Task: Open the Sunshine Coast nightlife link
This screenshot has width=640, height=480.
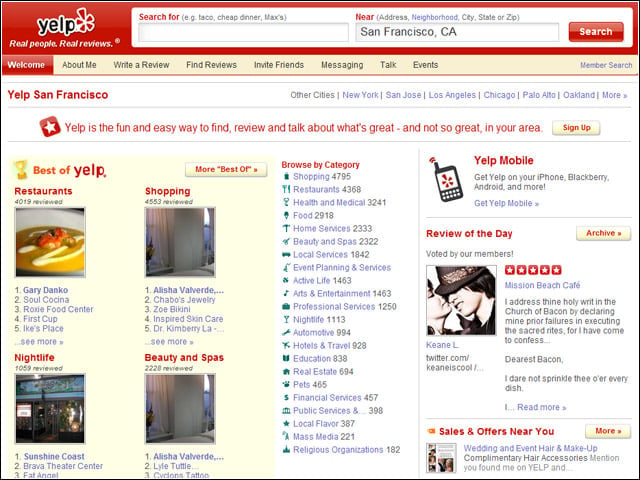Action: click(54, 457)
